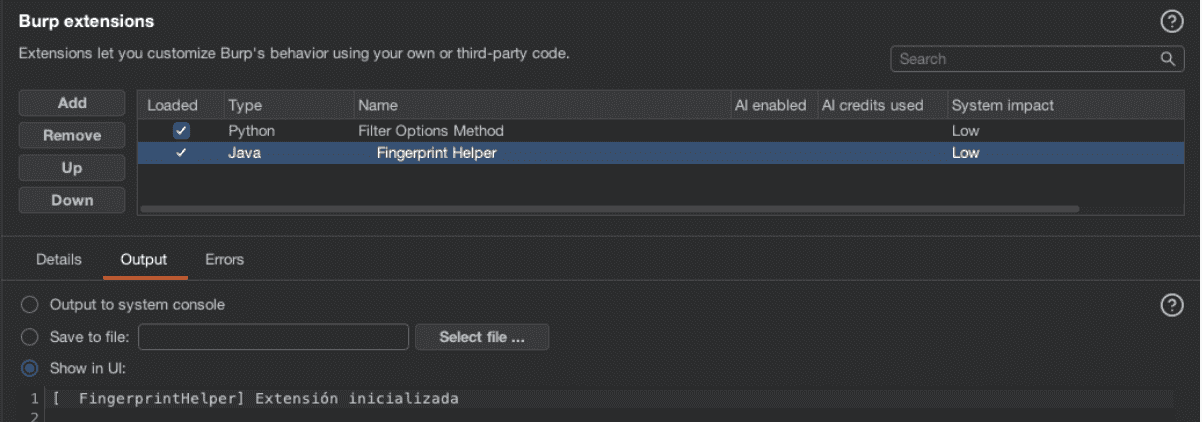Screen dimensions: 1202x422
Task: Click the Extensión inicializada output line
Action: [x=256, y=399]
